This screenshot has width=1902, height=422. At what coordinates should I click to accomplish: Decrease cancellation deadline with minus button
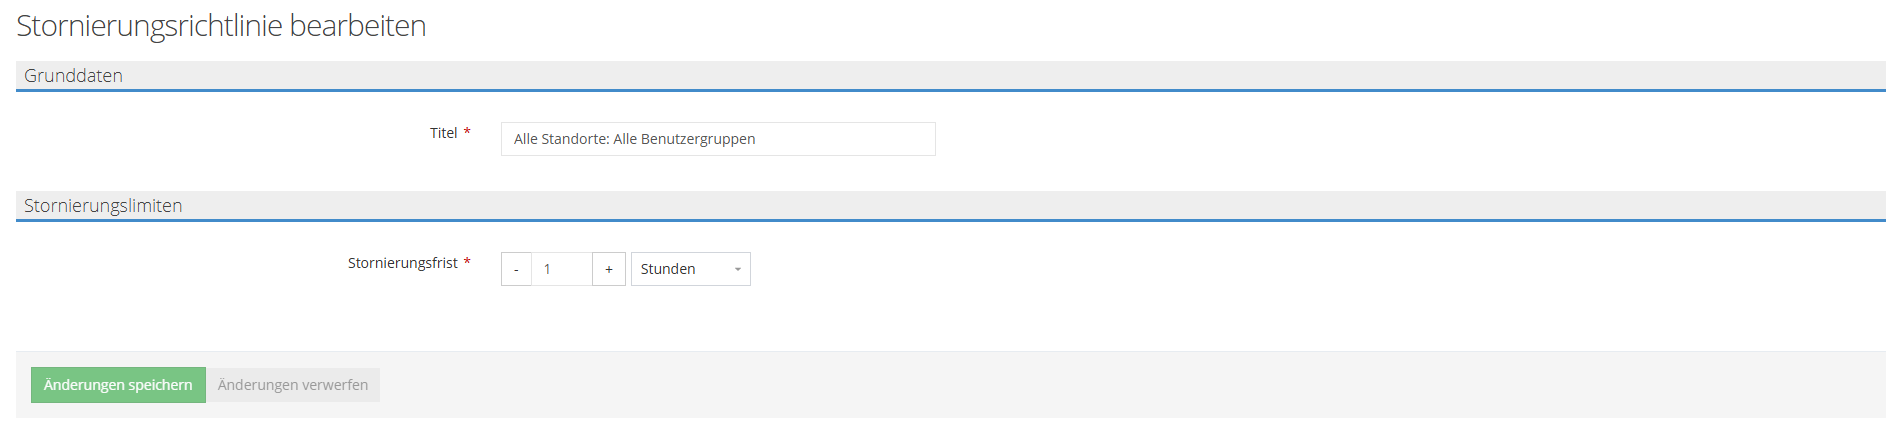(x=516, y=269)
